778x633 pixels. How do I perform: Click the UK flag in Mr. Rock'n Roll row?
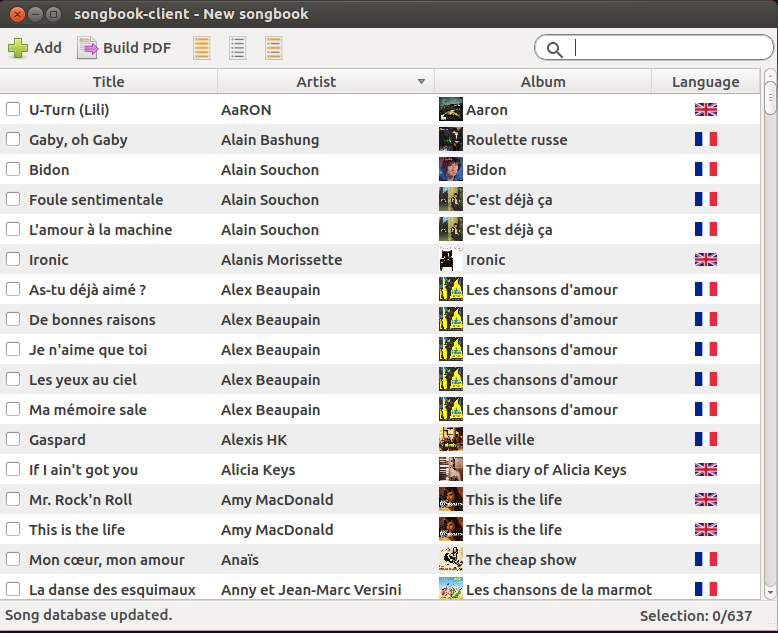[x=706, y=500]
